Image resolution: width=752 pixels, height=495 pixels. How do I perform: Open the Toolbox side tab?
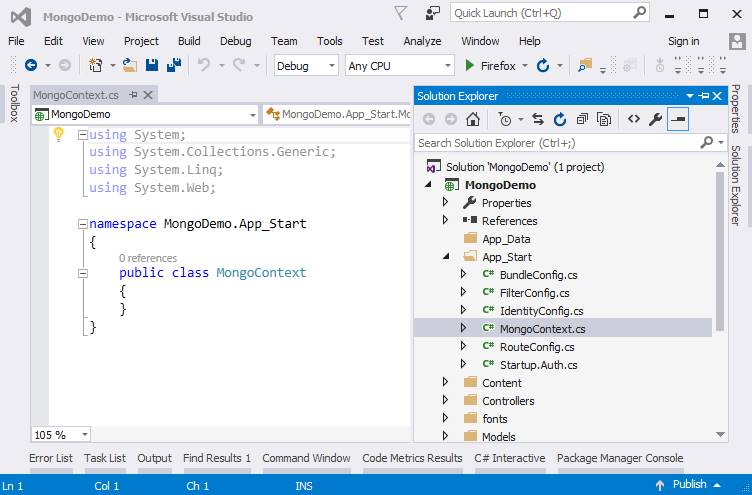(15, 103)
